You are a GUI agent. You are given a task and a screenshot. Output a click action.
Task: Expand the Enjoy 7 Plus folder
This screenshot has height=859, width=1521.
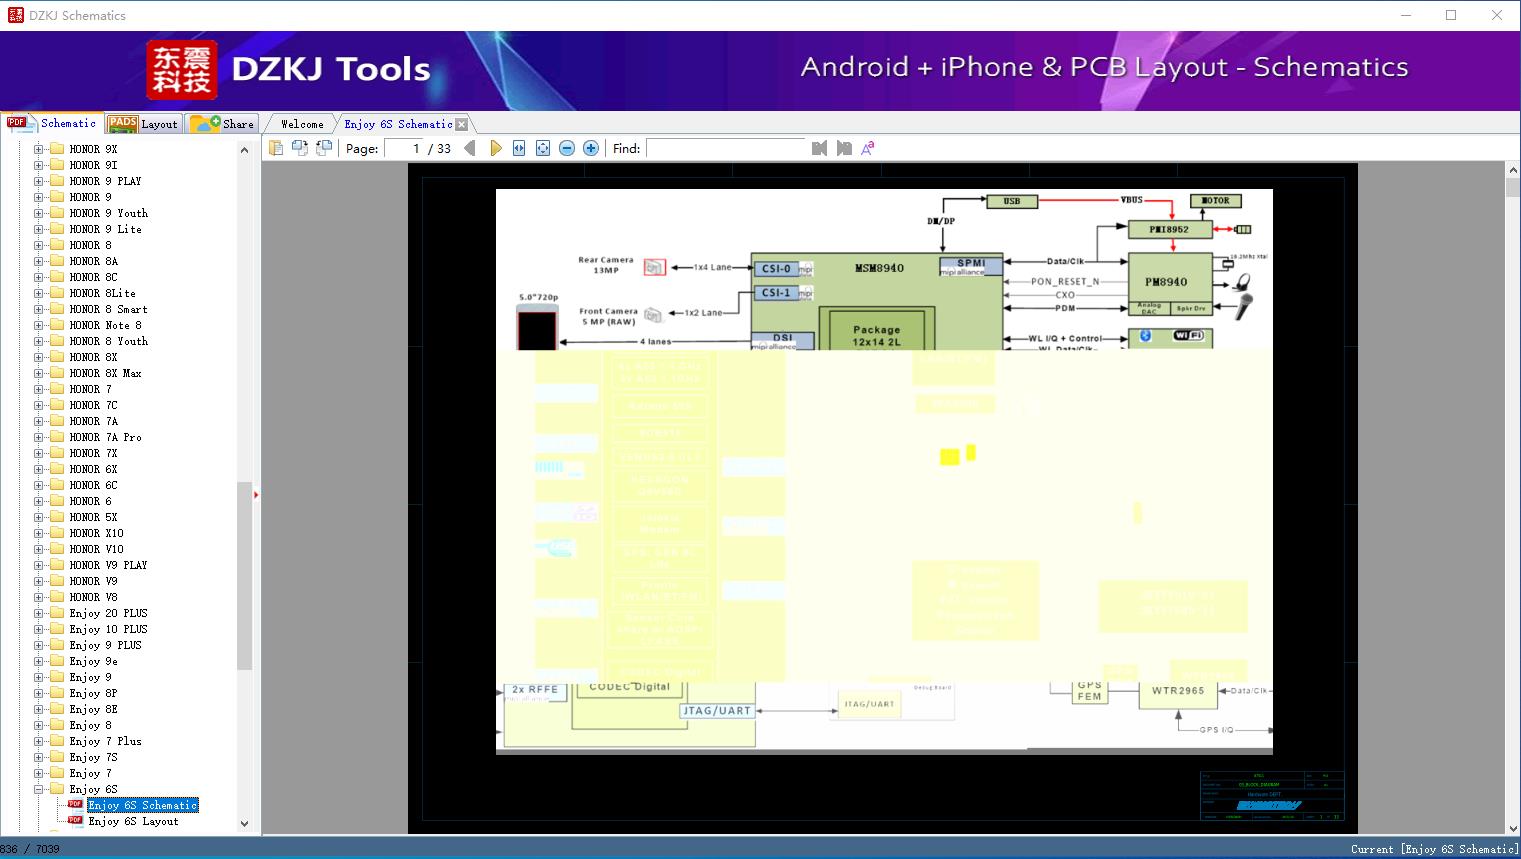click(39, 741)
